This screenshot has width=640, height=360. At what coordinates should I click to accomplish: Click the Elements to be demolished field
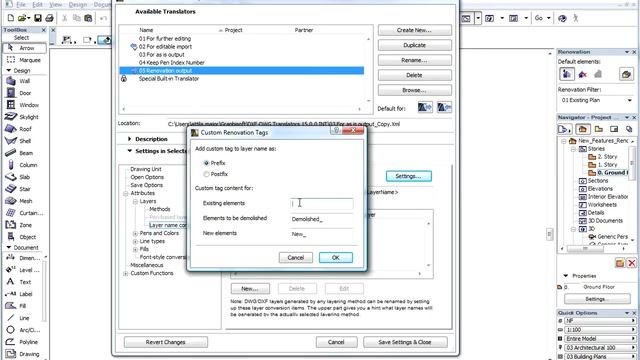(322, 219)
